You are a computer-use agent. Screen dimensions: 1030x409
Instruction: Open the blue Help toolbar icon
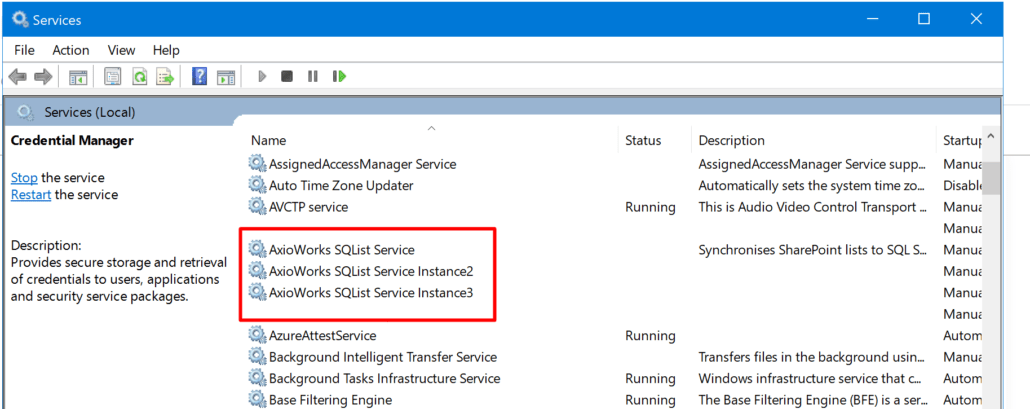(x=200, y=76)
